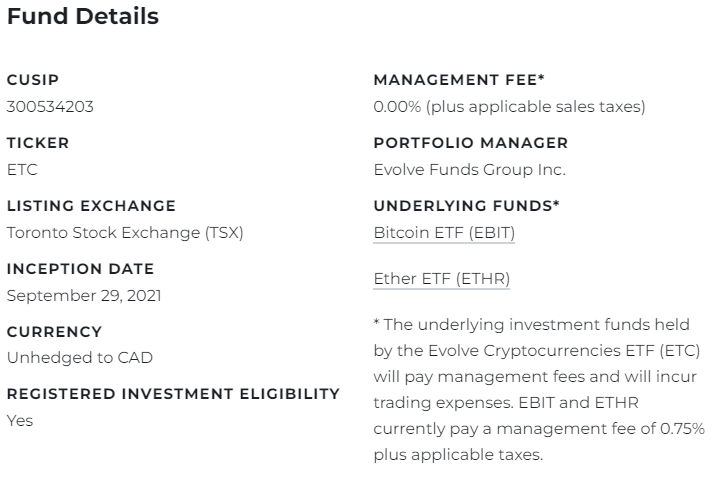Click the UNDERLYING FUNDS* label
The height and width of the screenshot is (478, 723).
click(x=466, y=206)
